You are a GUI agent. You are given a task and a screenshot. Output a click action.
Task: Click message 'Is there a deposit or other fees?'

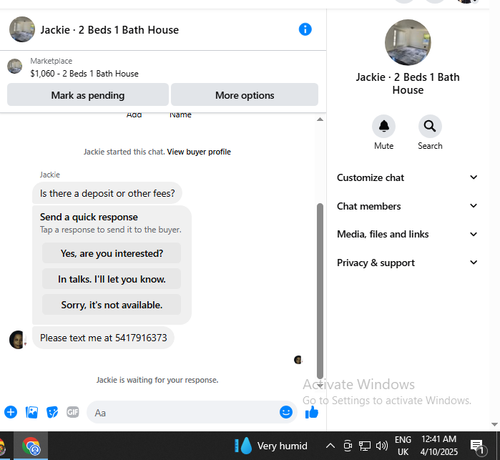(107, 193)
